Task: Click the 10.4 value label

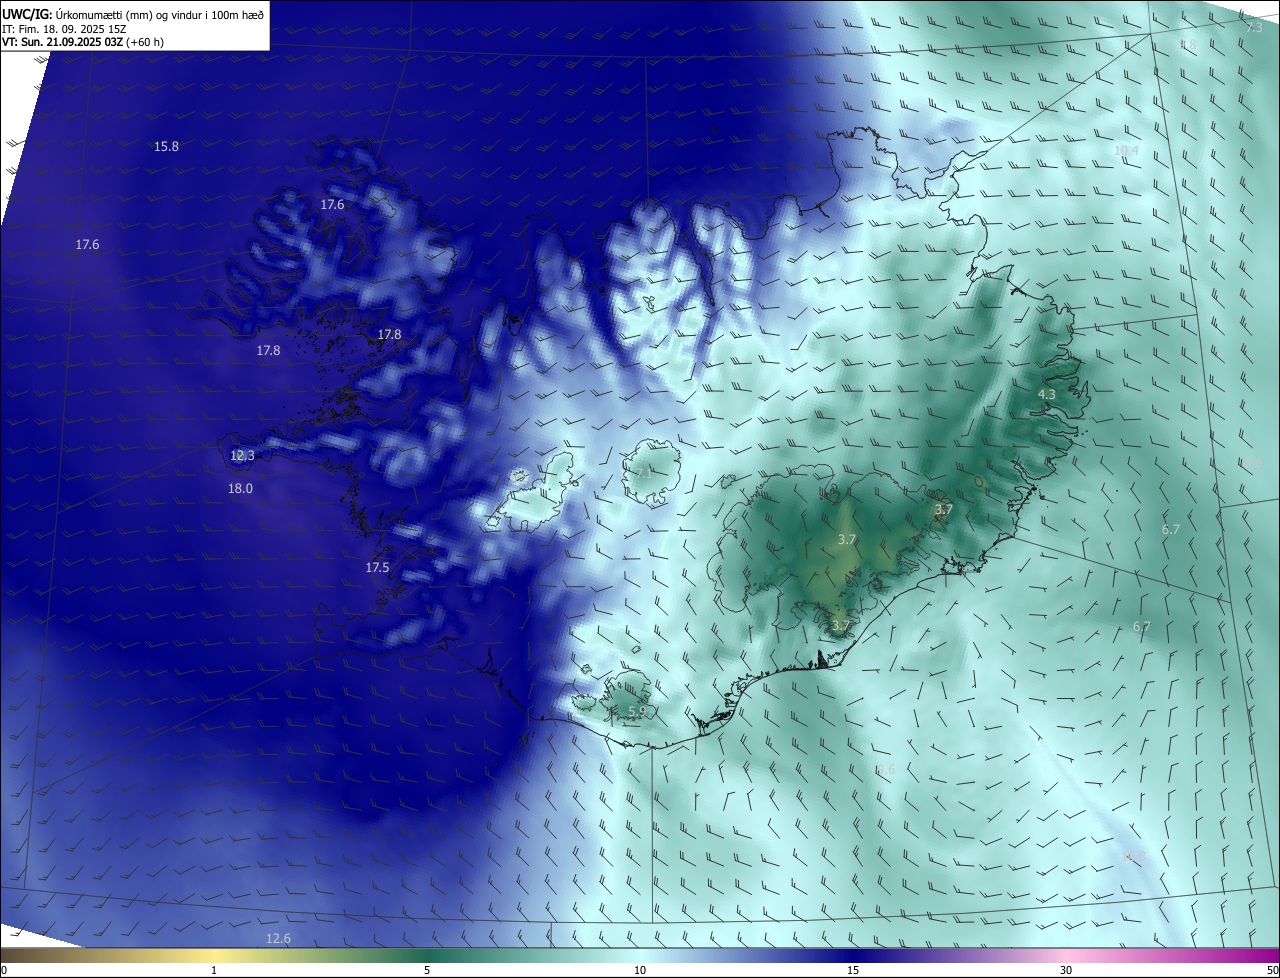Action: 1126,151
